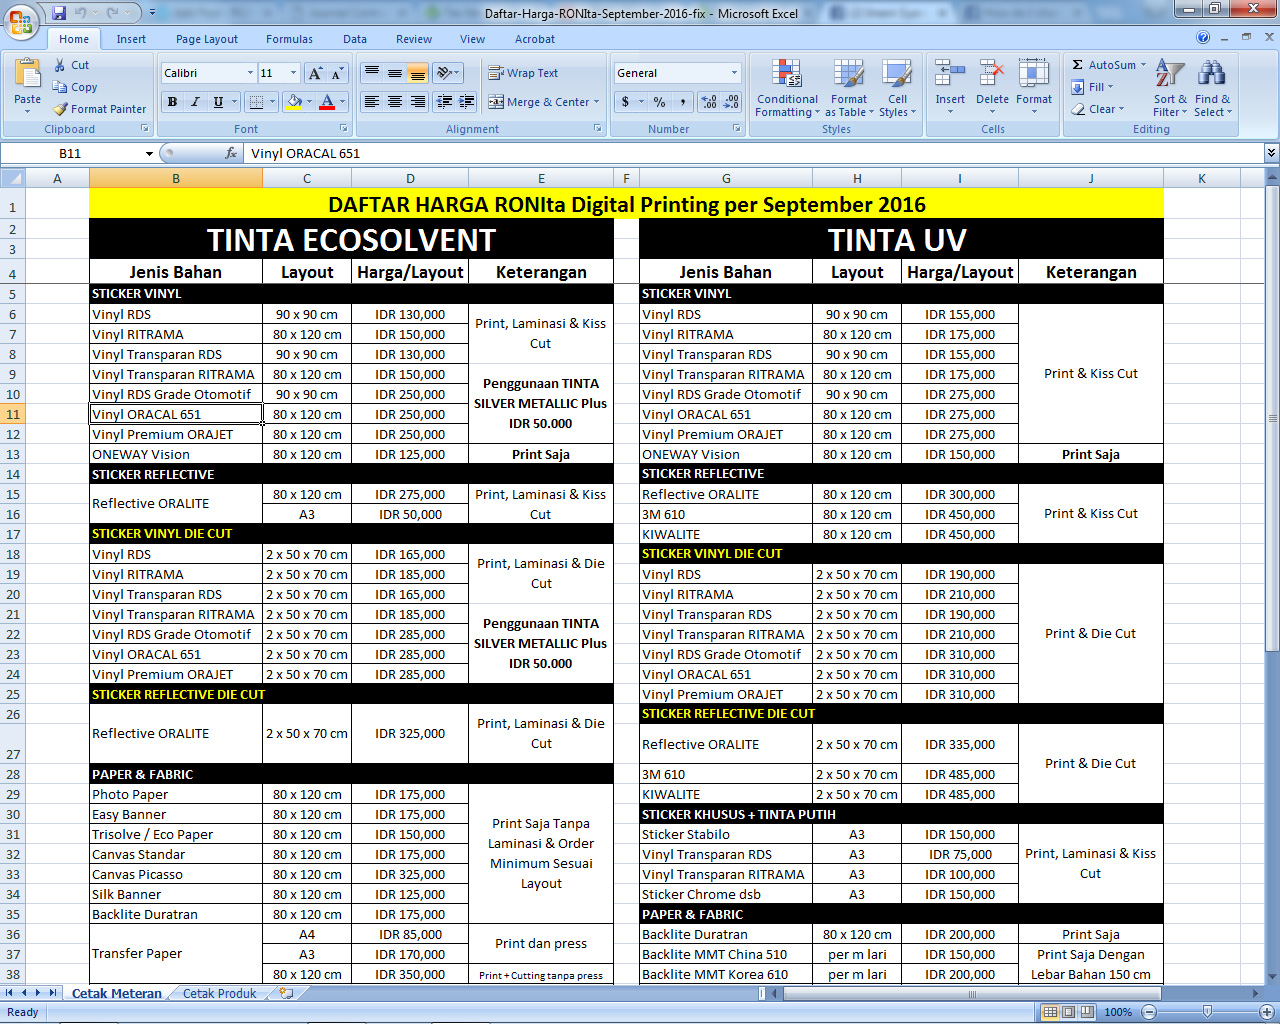This screenshot has height=1024, width=1280.
Task: Switch to the Data tab
Action: [x=355, y=39]
